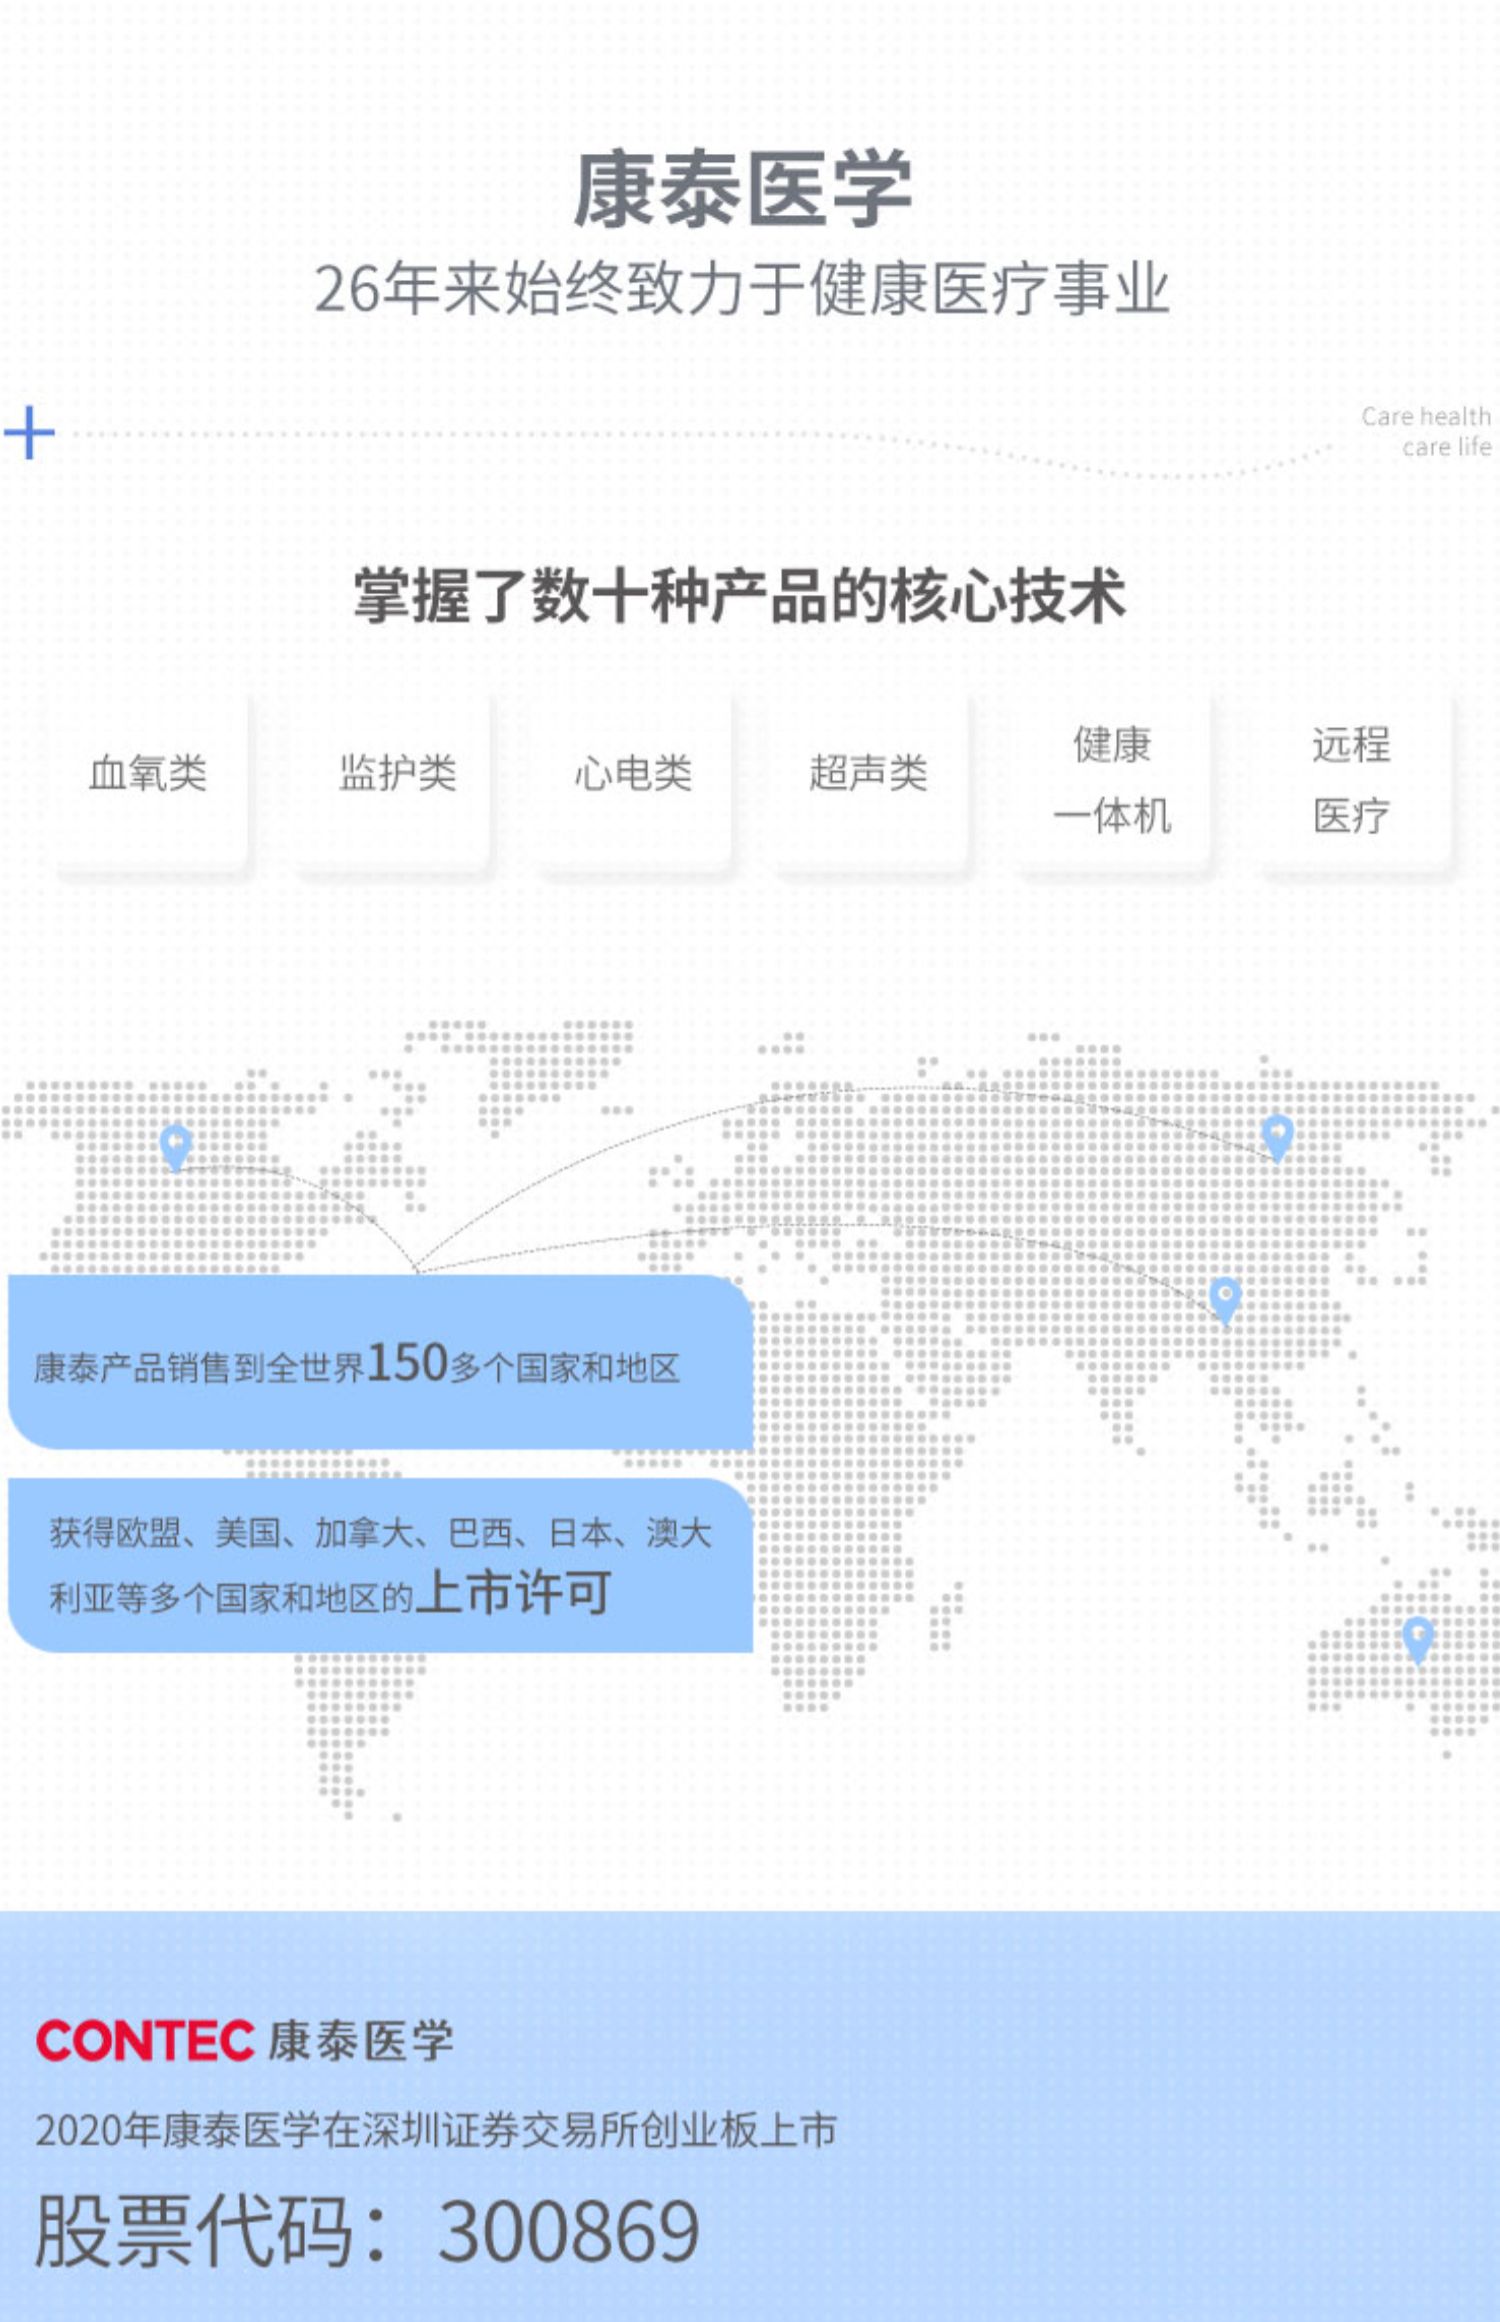Click the map pin at the lower arc's end
The height and width of the screenshot is (2322, 1500).
point(1225,1300)
